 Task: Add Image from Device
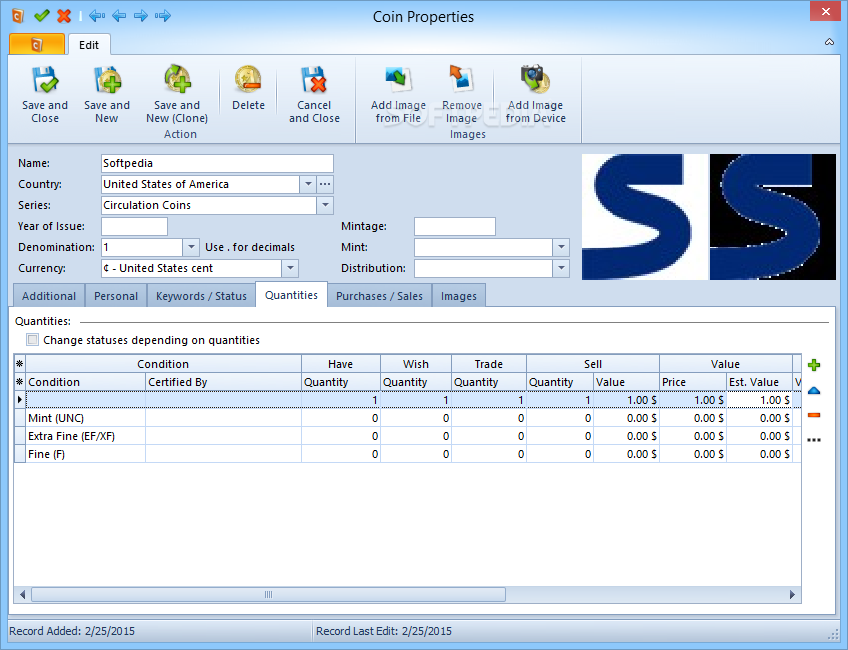coord(535,95)
